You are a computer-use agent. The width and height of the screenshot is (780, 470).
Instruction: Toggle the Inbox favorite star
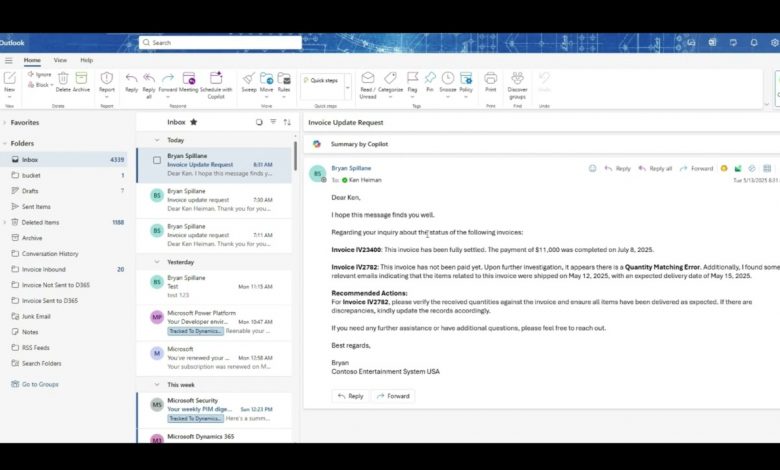coord(194,122)
